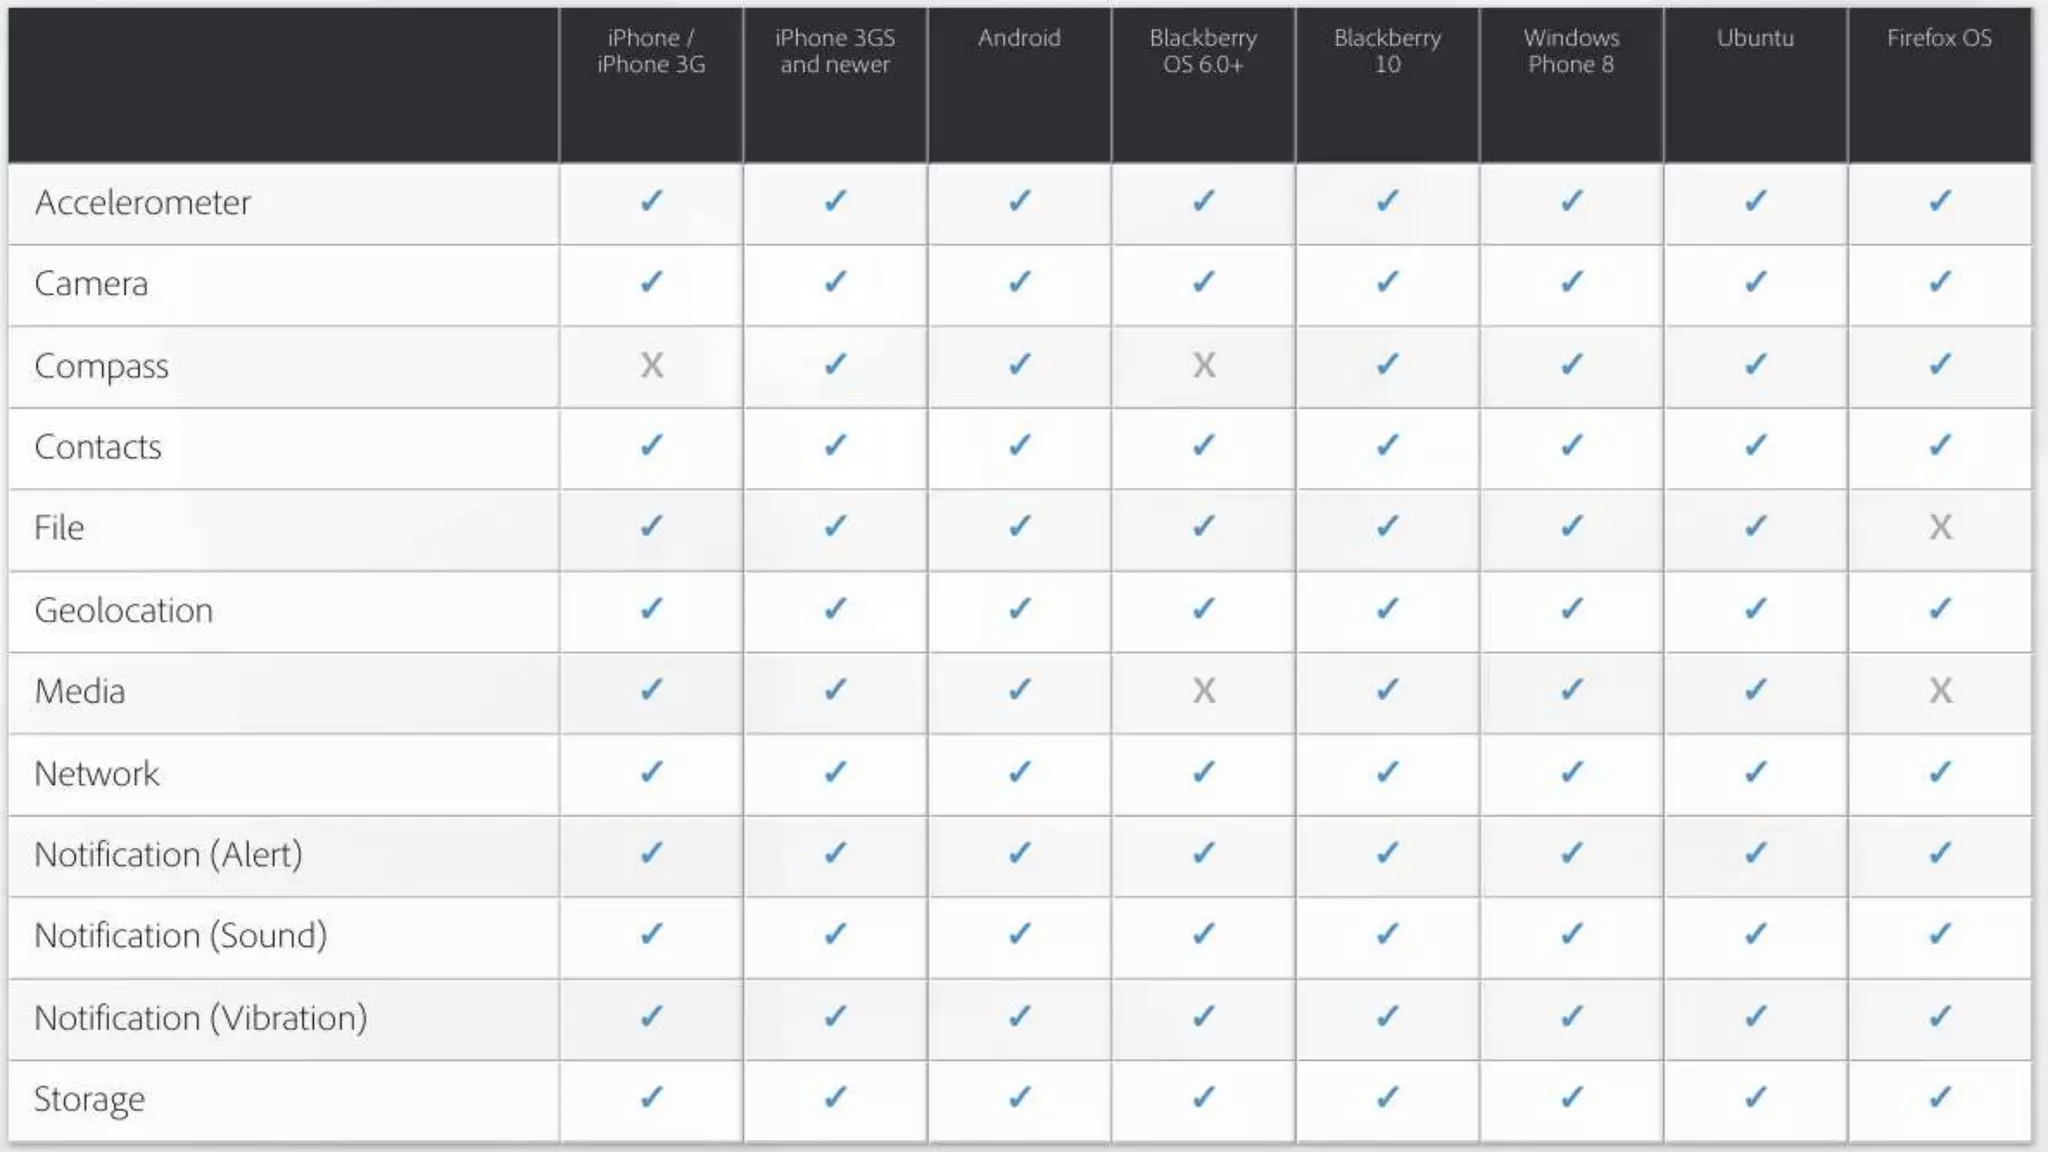This screenshot has width=2048, height=1152.
Task: Click the X mark for Compass under Blackberry OS 6.0+
Action: 1203,365
